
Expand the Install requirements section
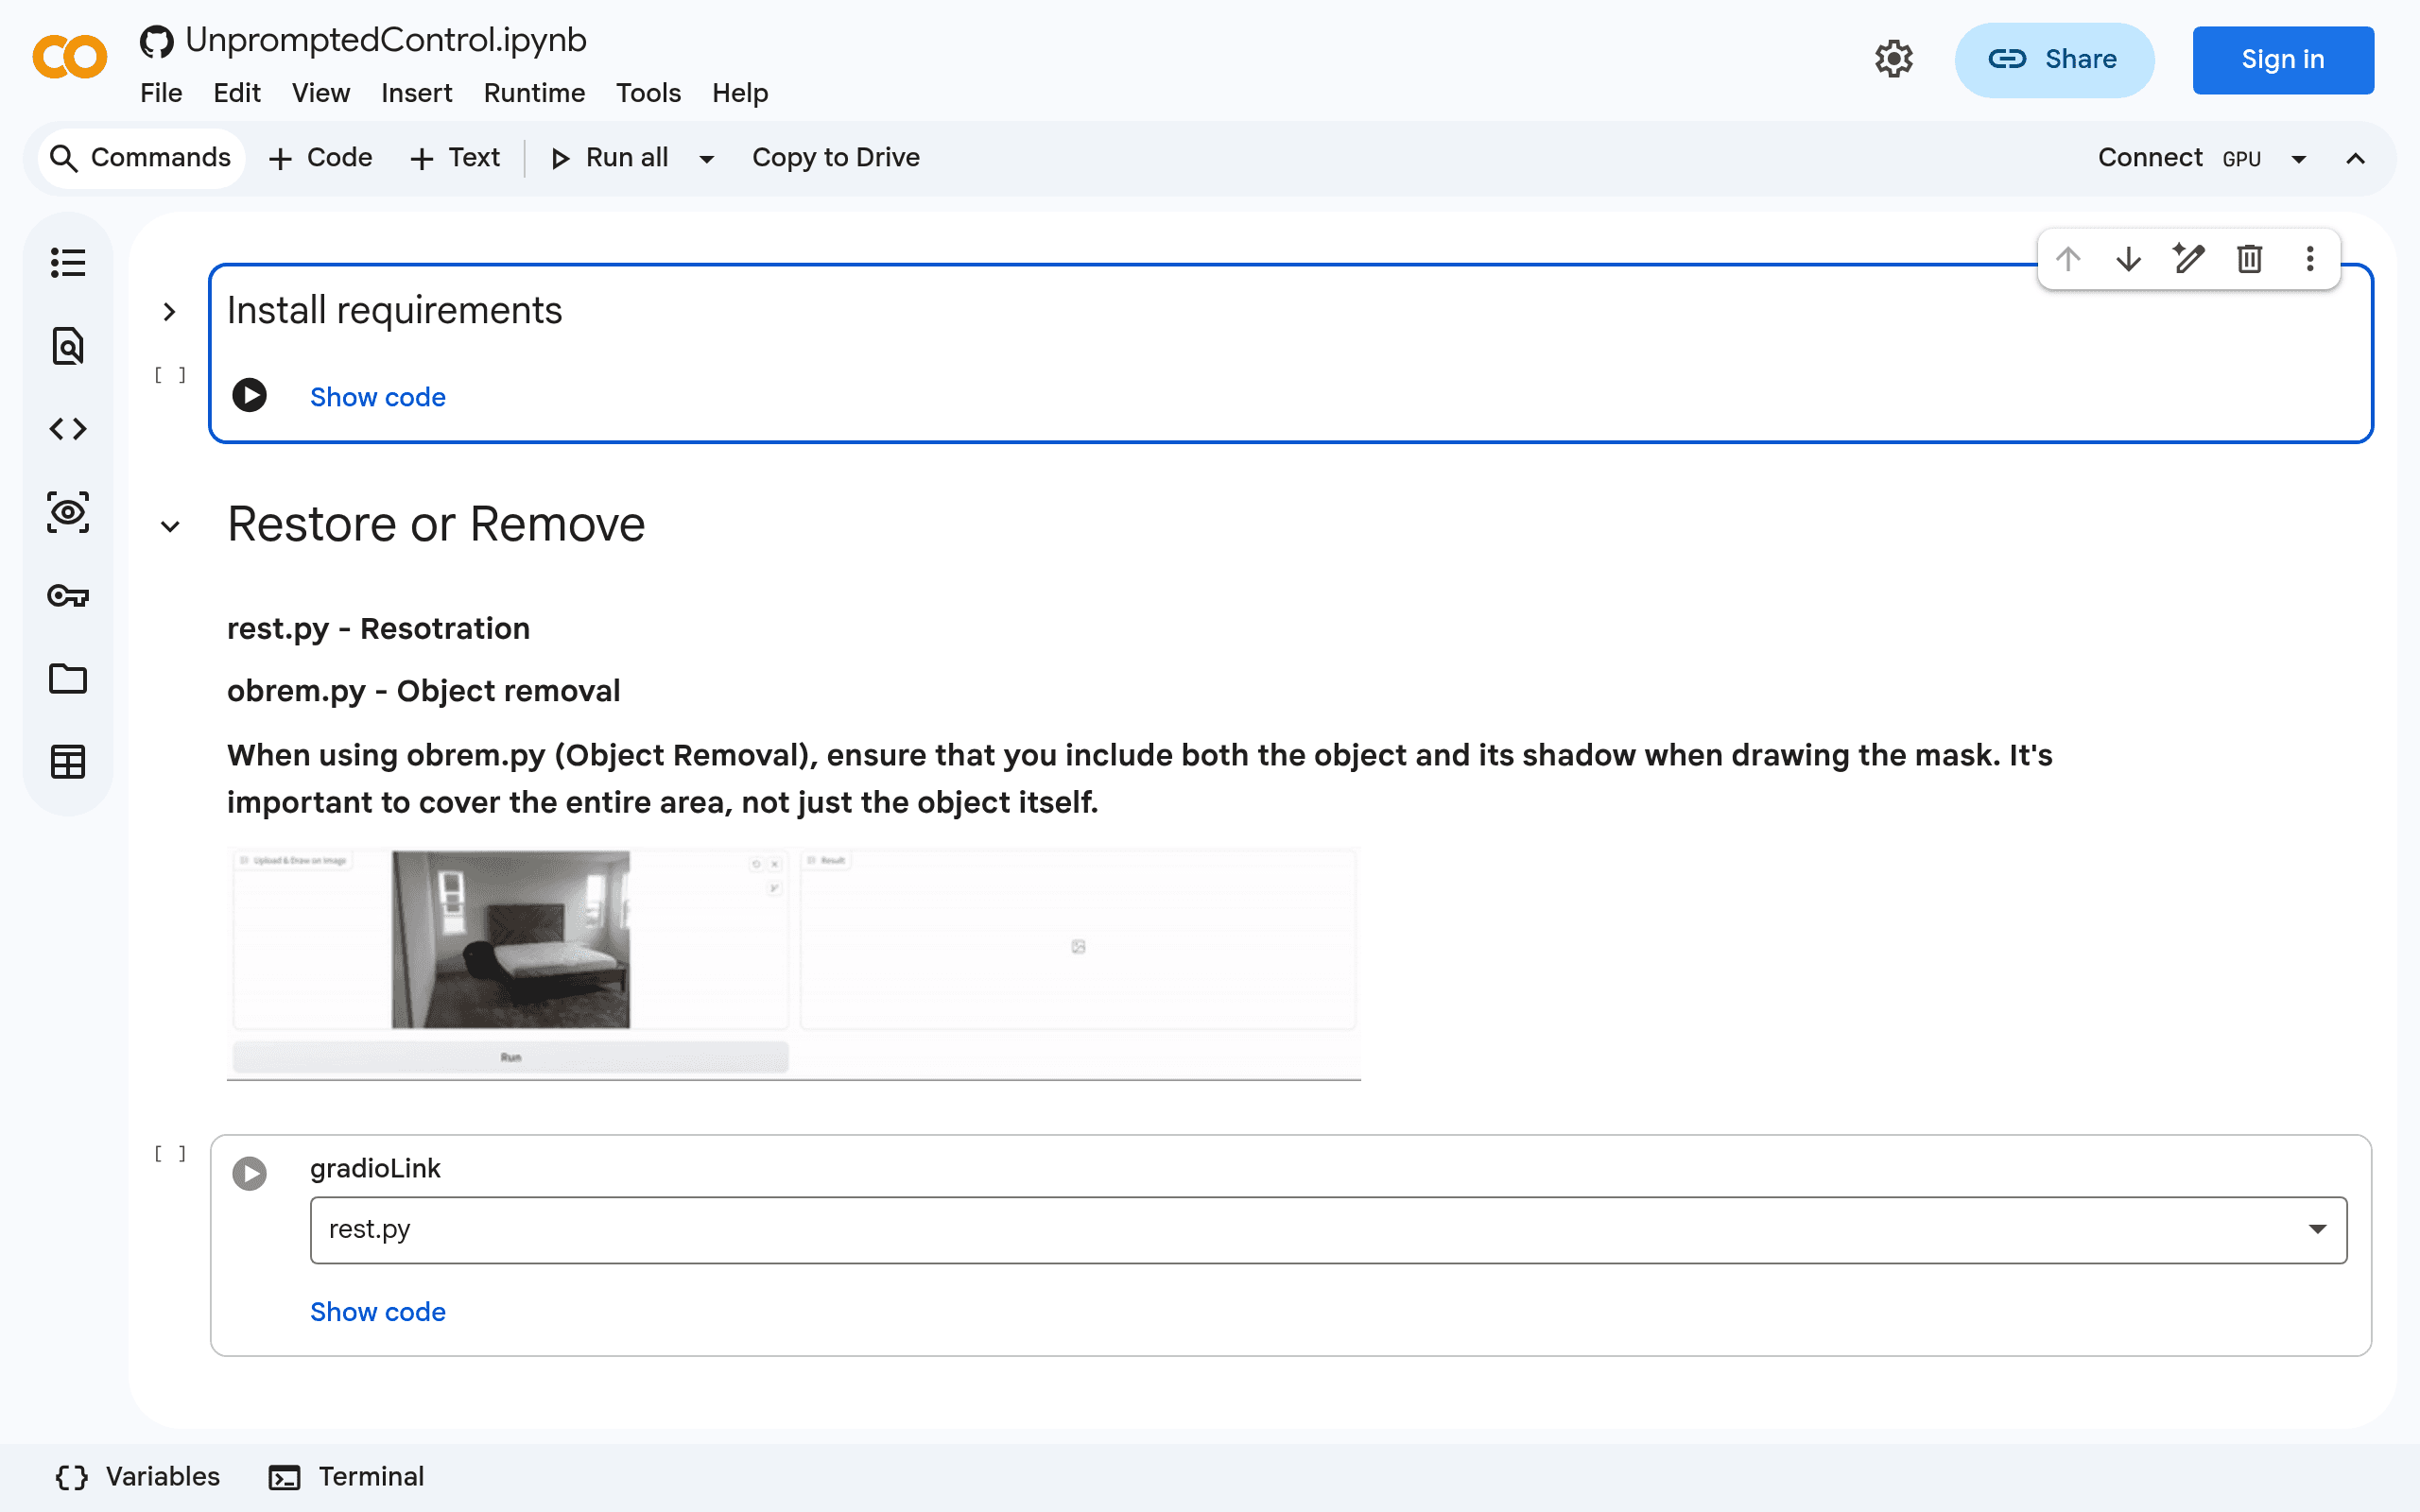[x=170, y=312]
